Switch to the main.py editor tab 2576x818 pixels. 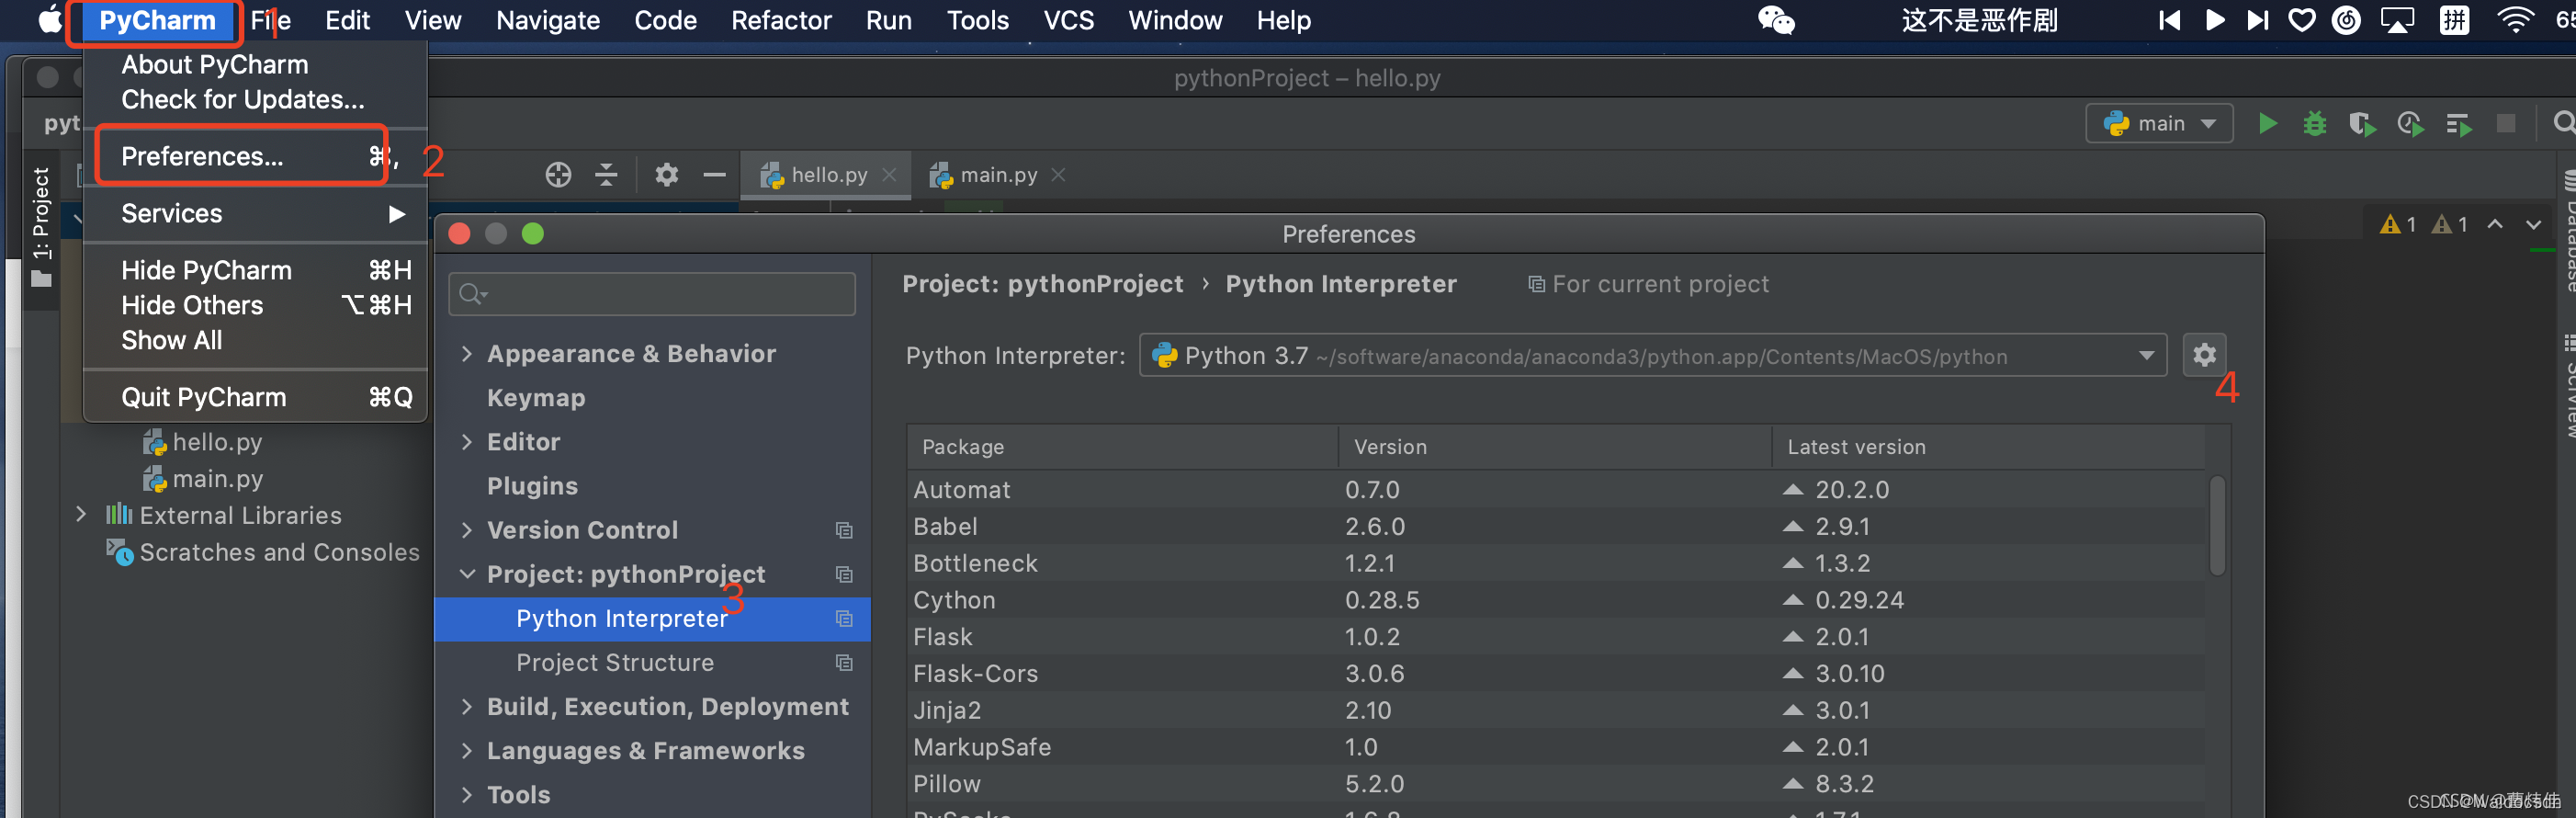coord(996,175)
